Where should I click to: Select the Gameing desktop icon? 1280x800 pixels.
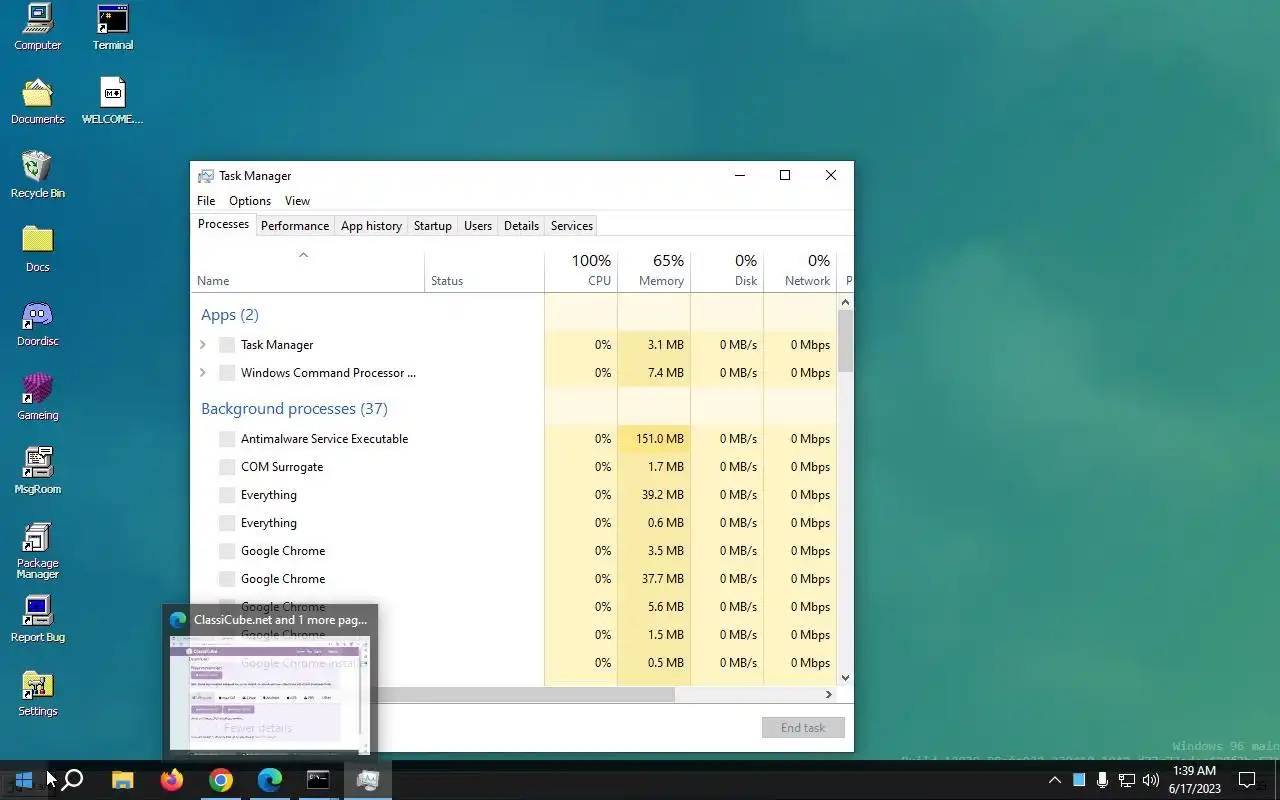coord(37,397)
